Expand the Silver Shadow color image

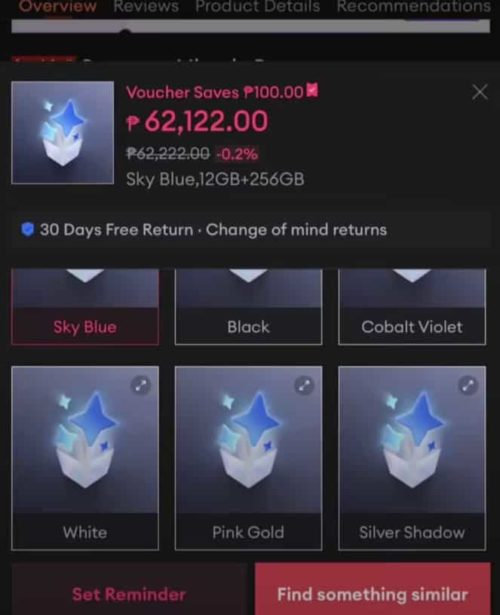468,385
